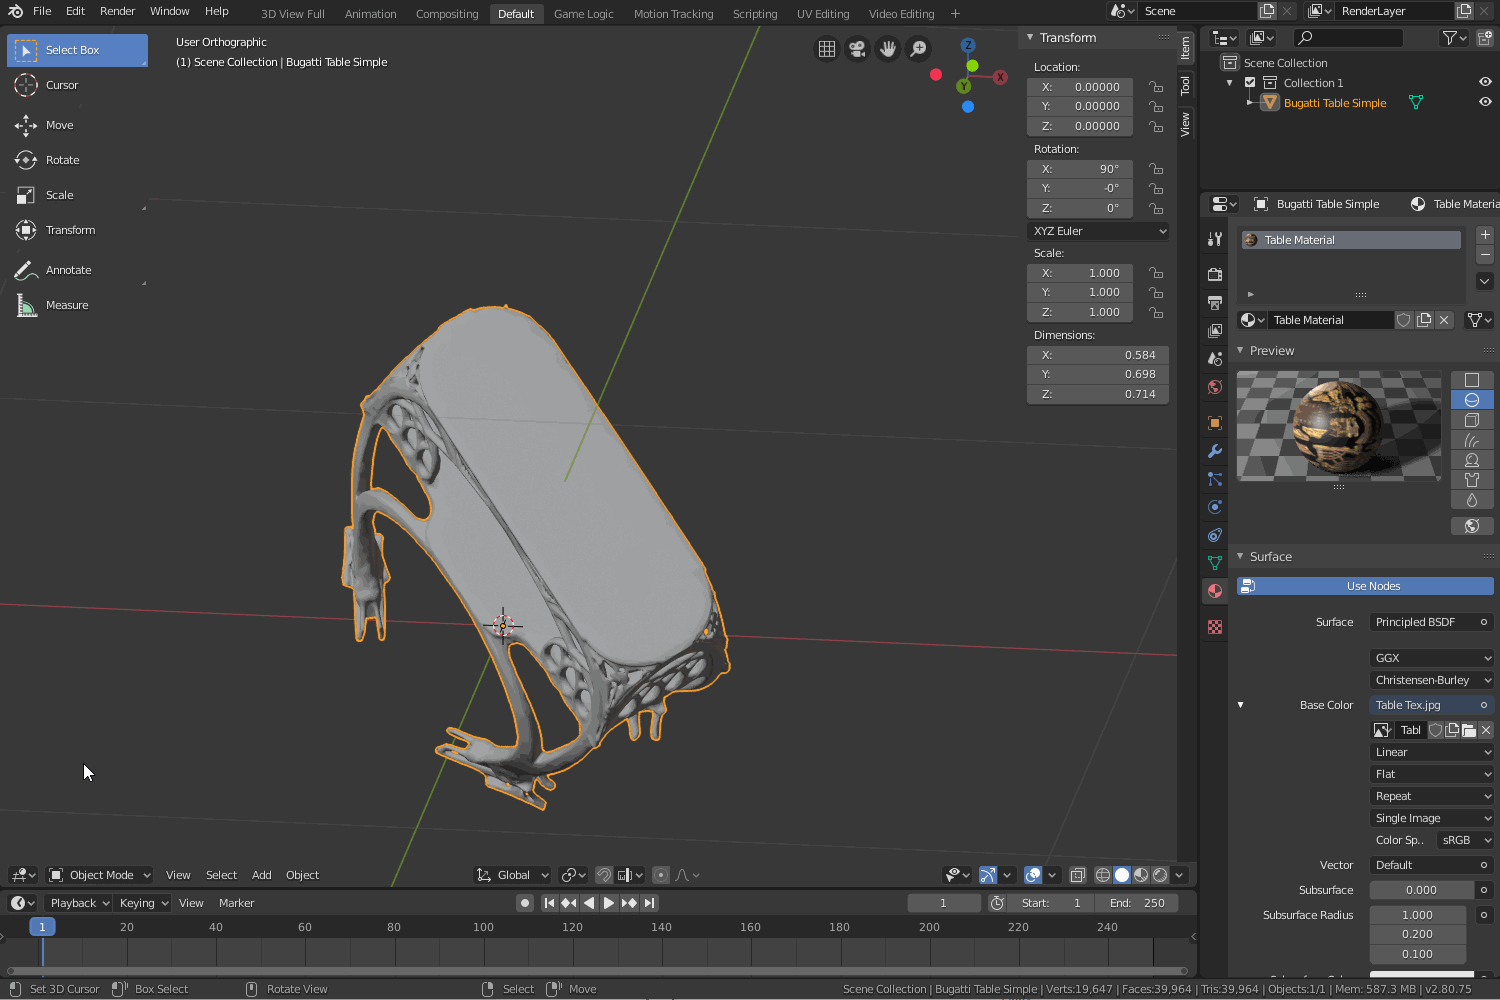Switch to the UV Editing workspace tab
Image resolution: width=1500 pixels, height=1000 pixels.
pyautogui.click(x=822, y=14)
